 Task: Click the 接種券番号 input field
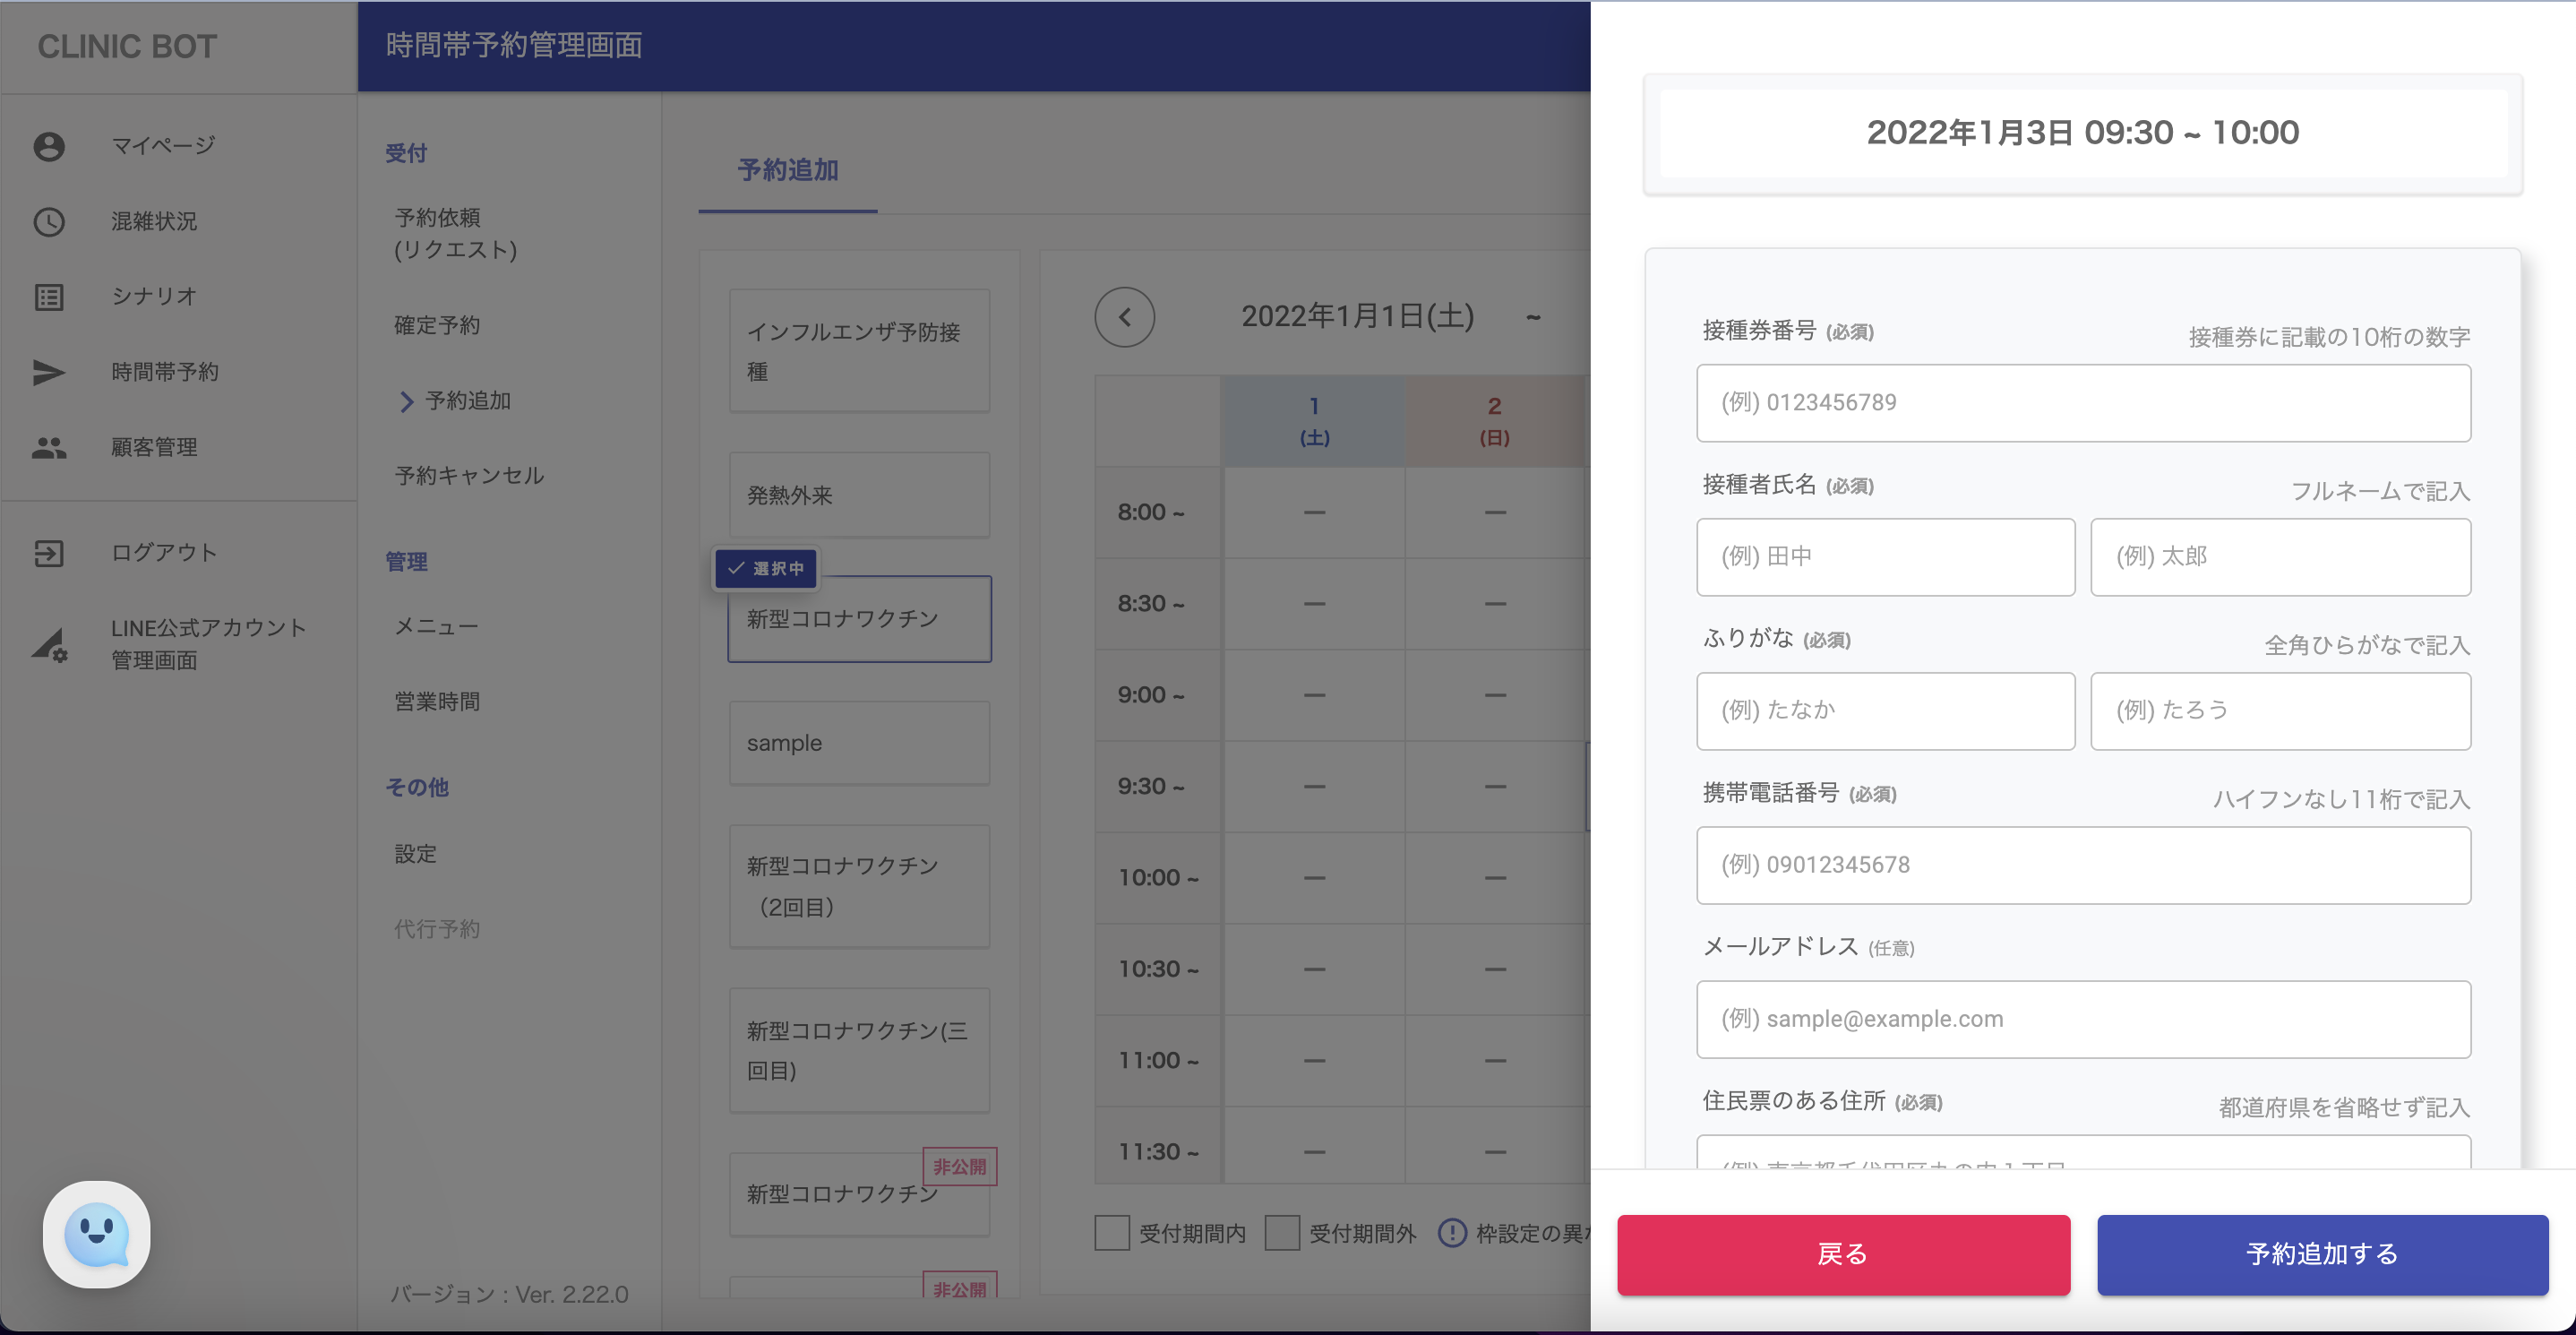pyautogui.click(x=2083, y=403)
